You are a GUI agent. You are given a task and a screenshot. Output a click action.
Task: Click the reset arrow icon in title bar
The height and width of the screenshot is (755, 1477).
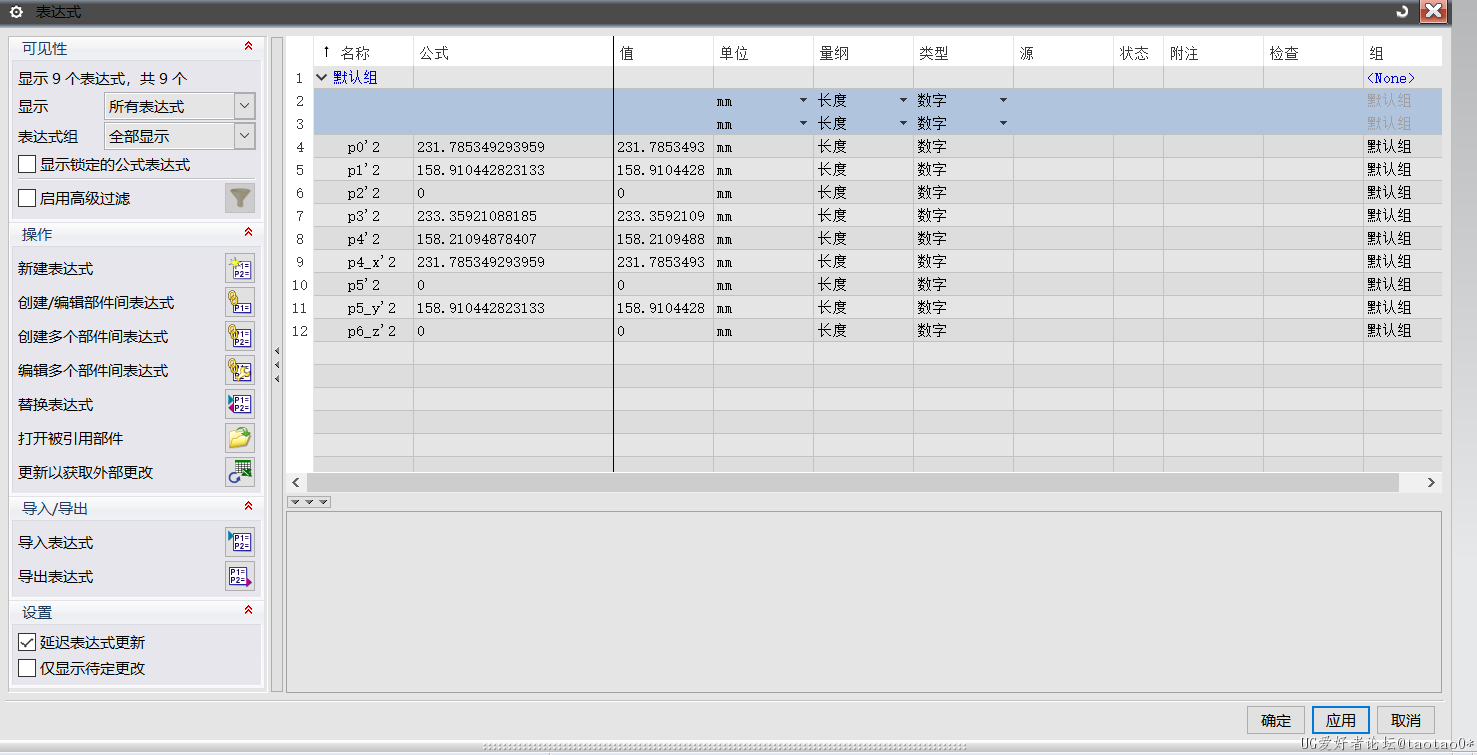click(1402, 12)
